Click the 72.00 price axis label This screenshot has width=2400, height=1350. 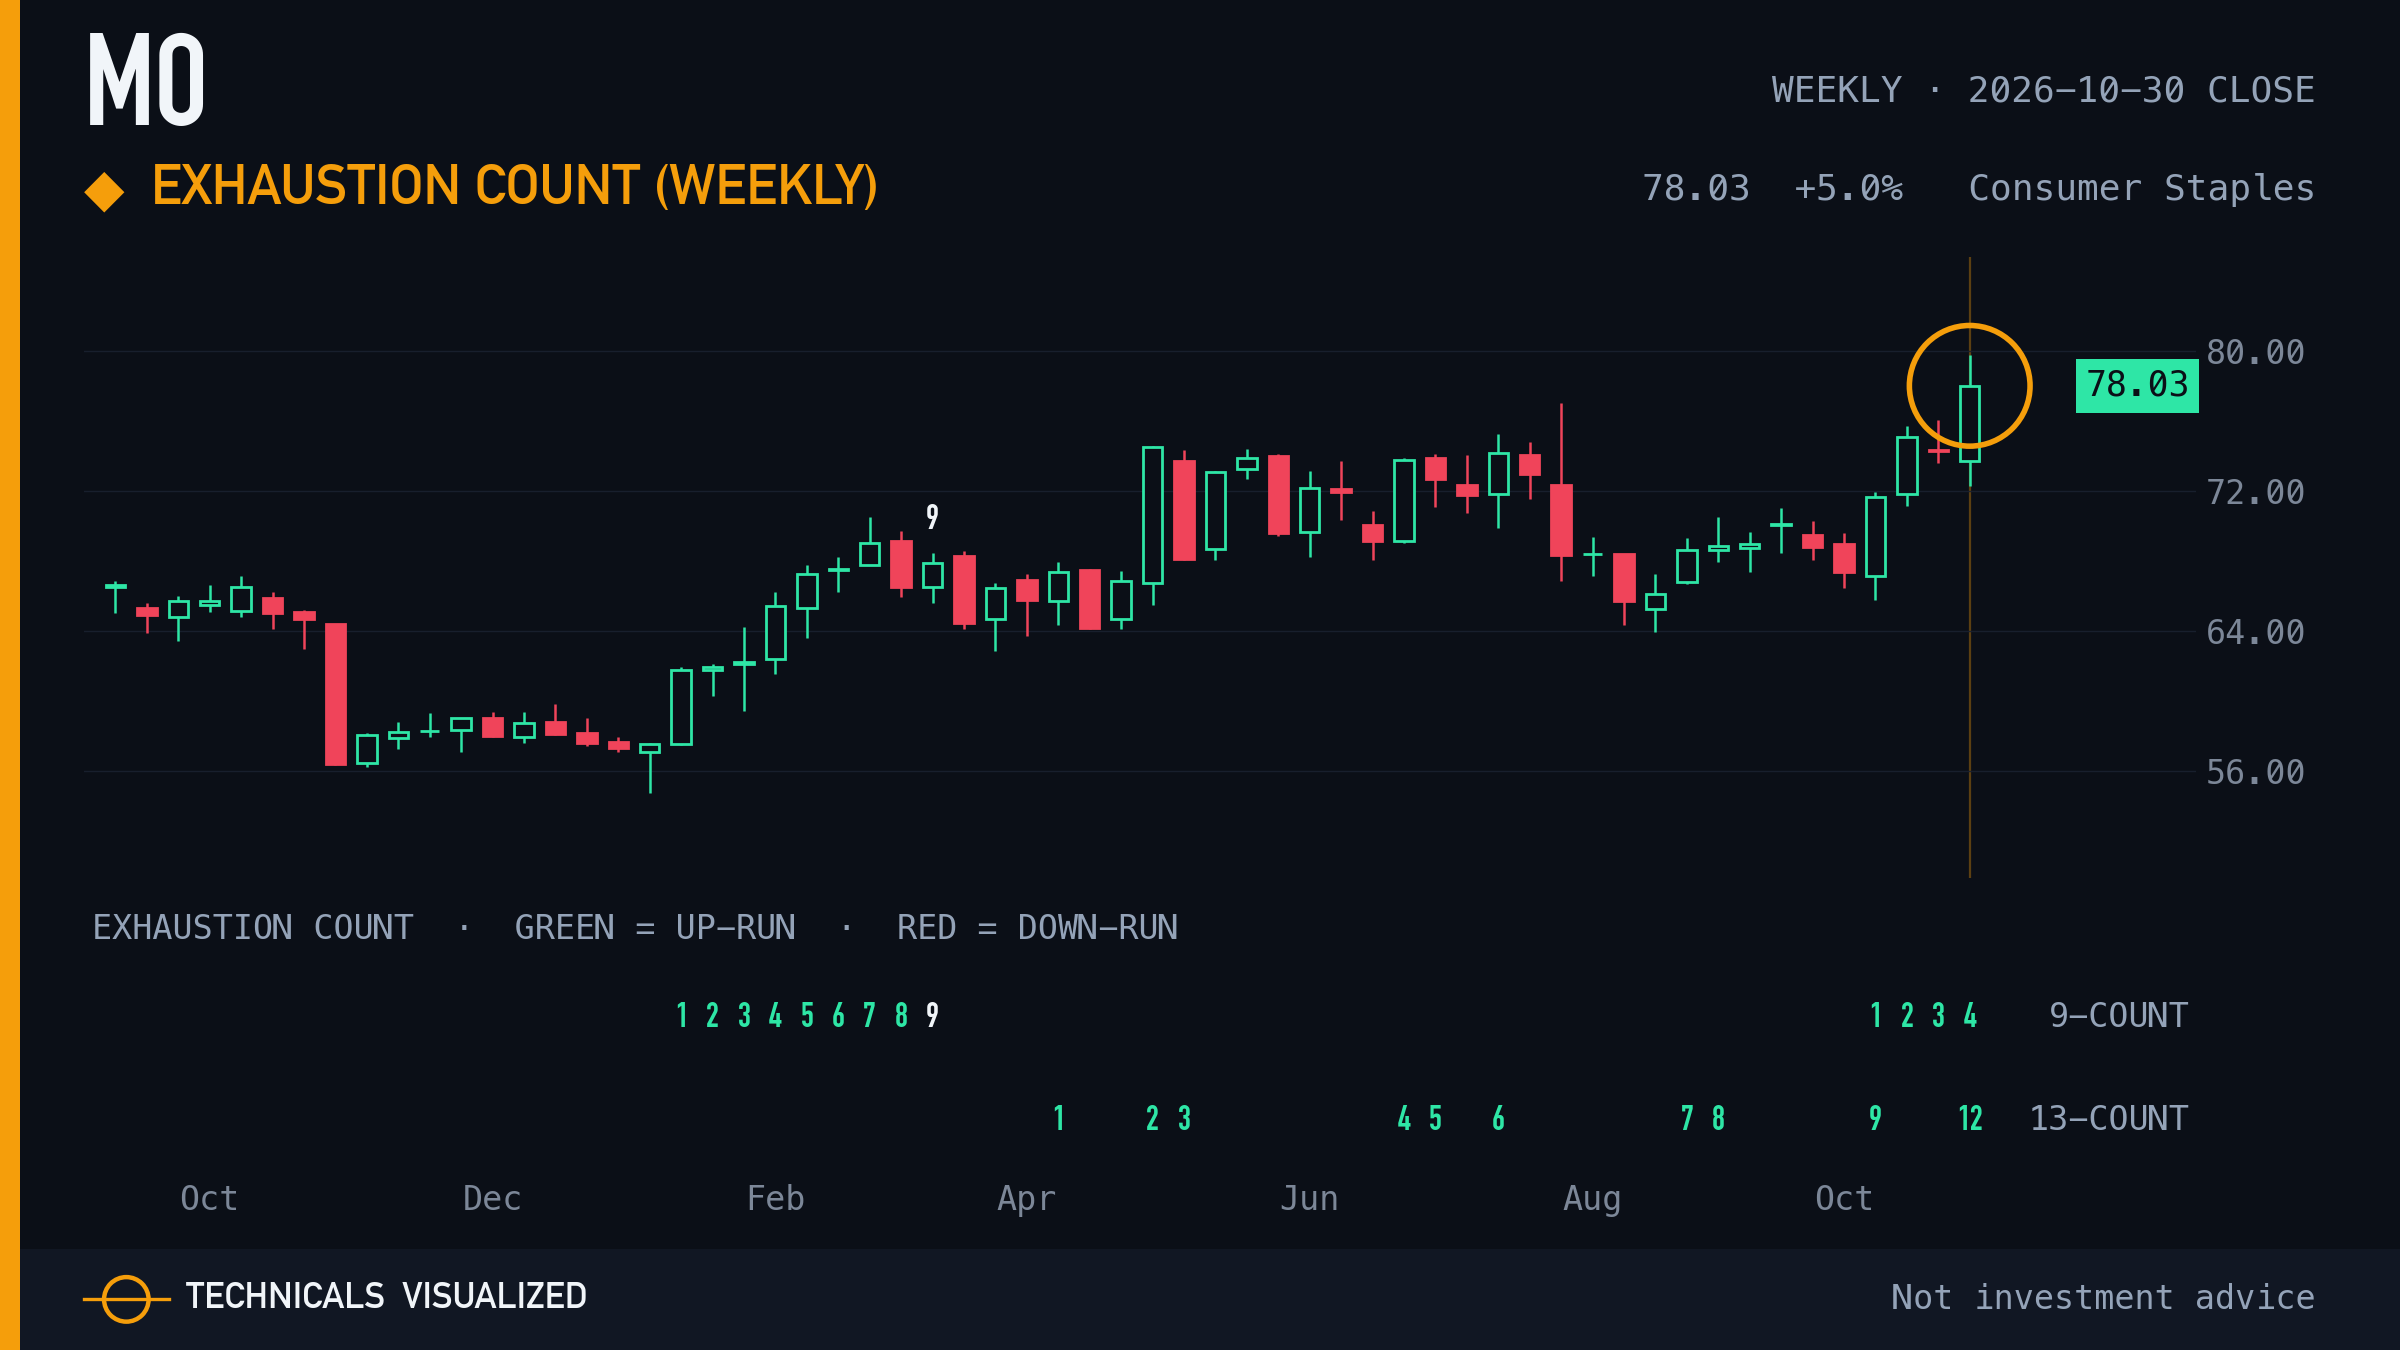click(2255, 492)
